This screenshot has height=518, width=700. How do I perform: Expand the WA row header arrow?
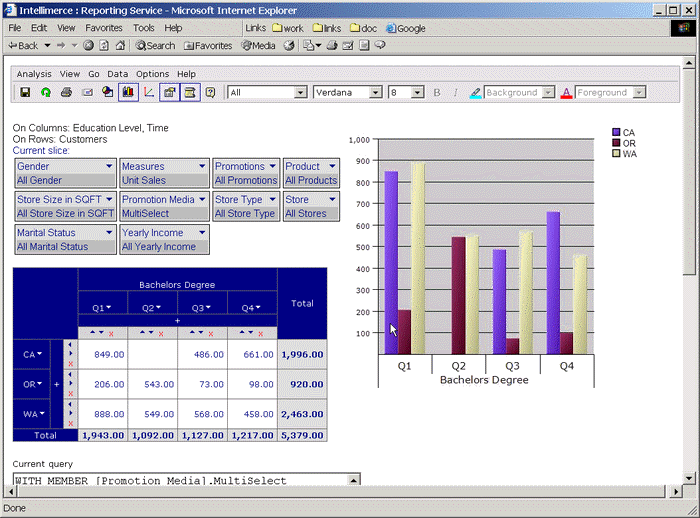point(42,414)
